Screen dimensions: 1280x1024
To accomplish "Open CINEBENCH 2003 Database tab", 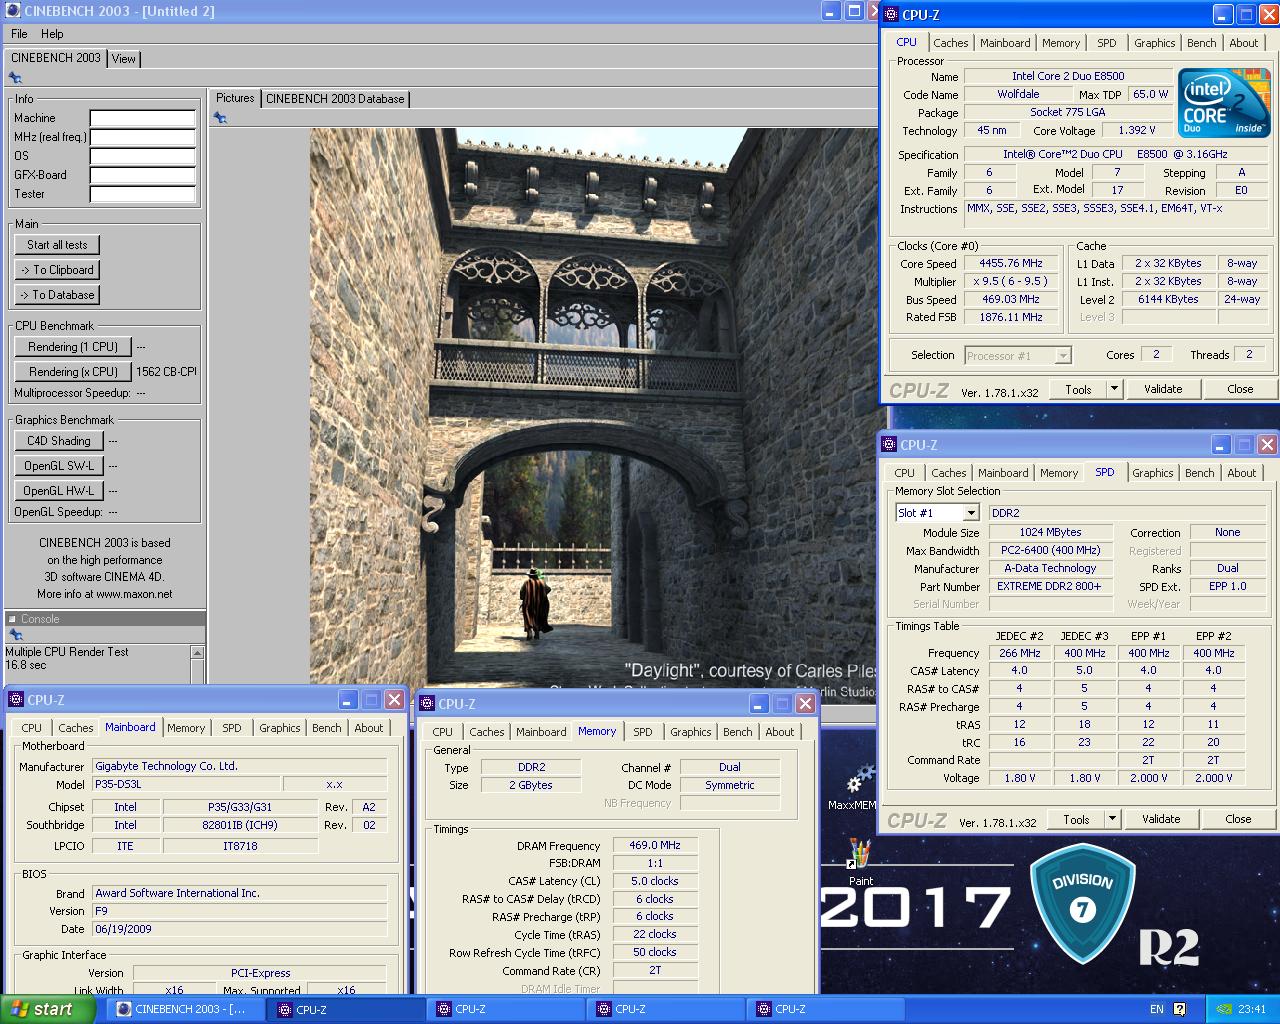I will [335, 99].
